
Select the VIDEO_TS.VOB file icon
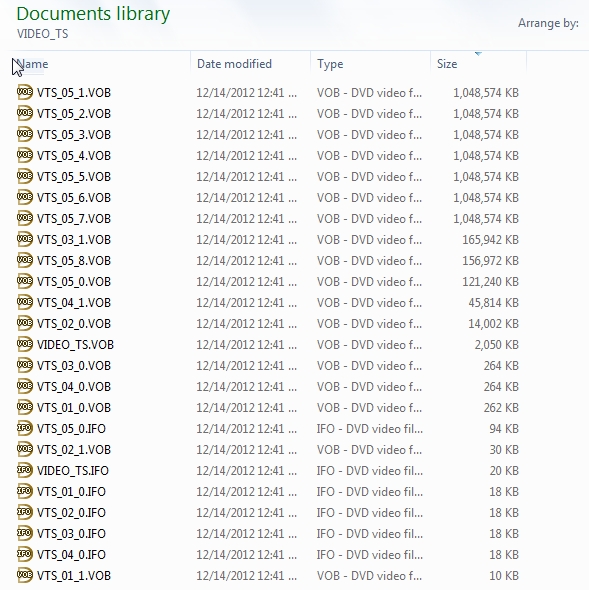(x=25, y=344)
